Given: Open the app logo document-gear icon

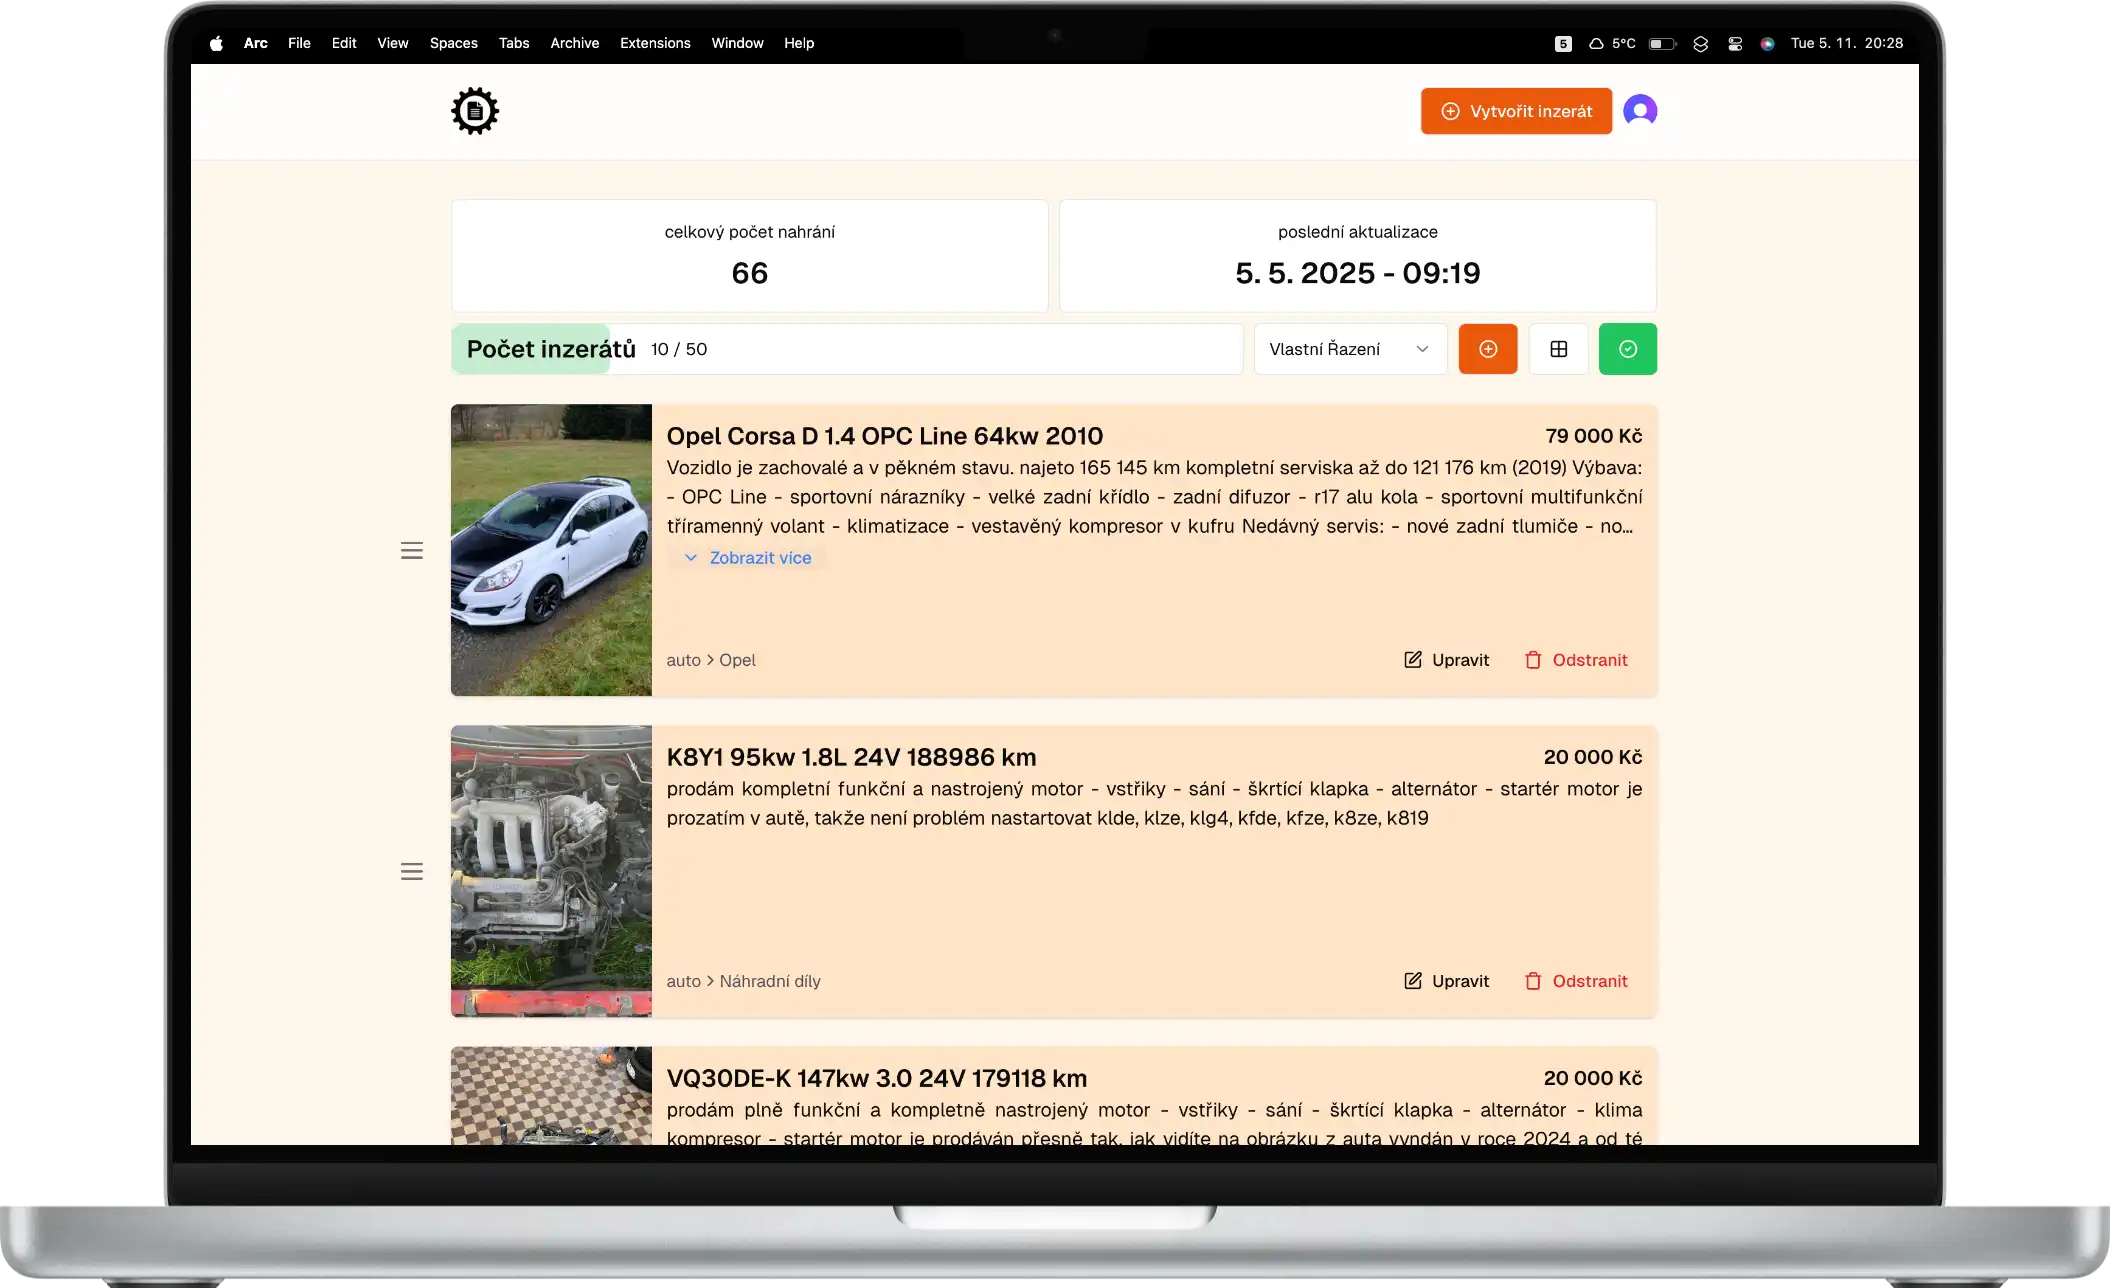Looking at the screenshot, I should pyautogui.click(x=474, y=110).
